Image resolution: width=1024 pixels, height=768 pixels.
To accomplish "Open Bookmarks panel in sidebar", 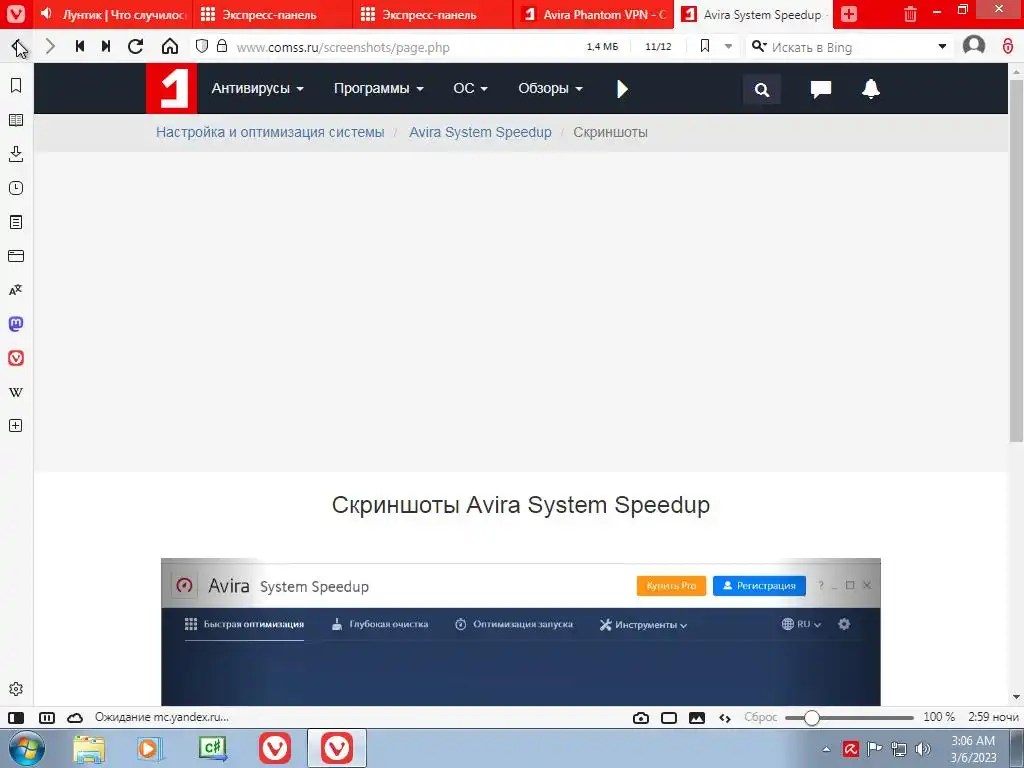I will 16,86.
